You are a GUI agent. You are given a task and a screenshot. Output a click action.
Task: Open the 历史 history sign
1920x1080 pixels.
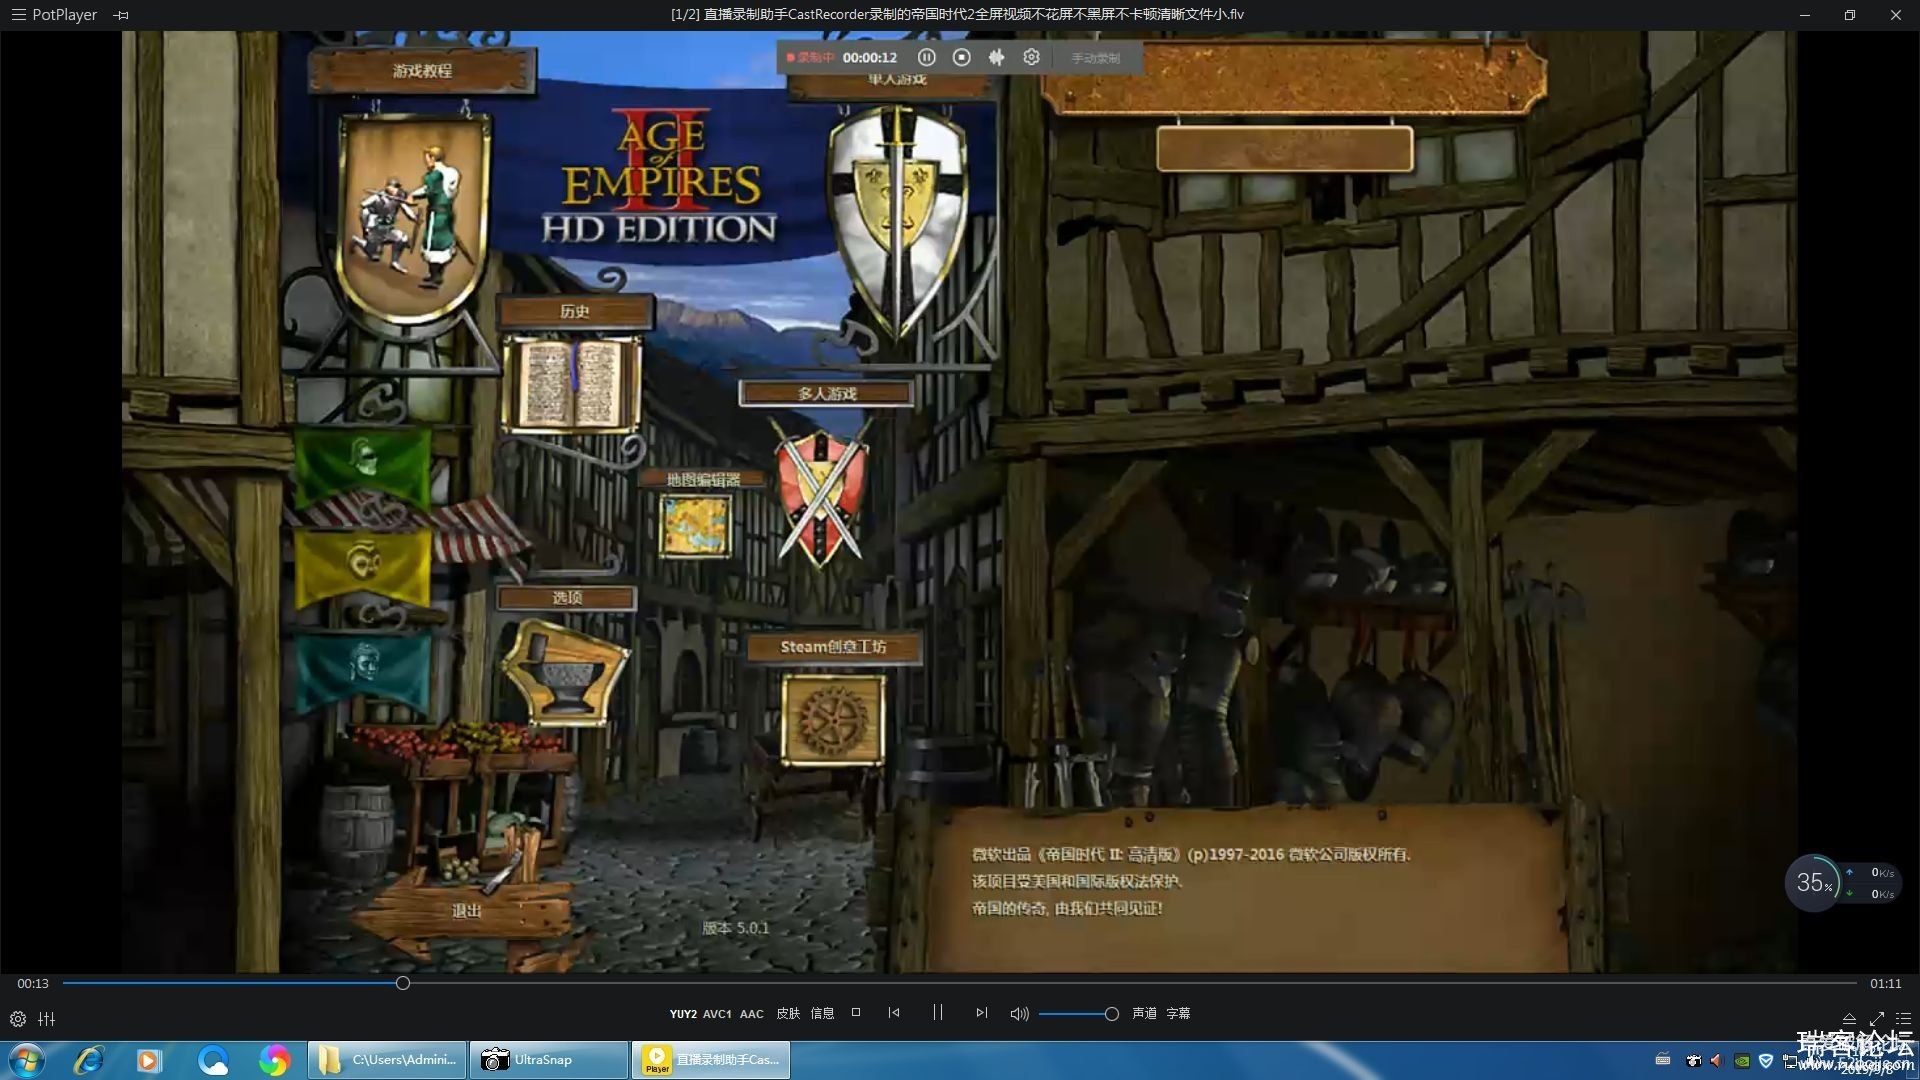click(575, 311)
